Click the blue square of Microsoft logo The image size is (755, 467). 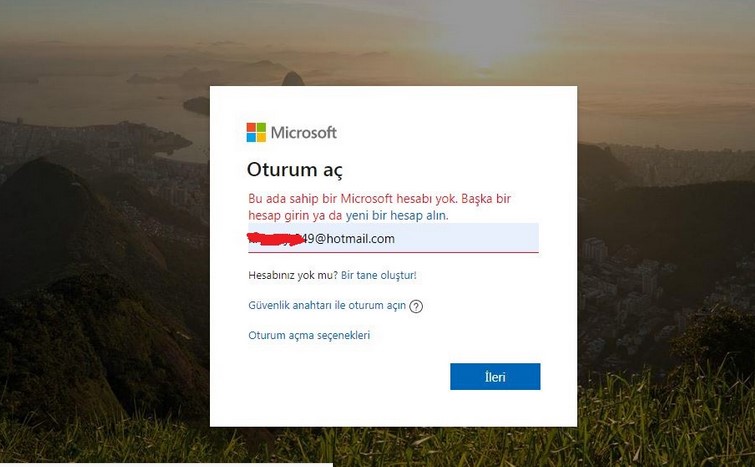click(x=251, y=138)
